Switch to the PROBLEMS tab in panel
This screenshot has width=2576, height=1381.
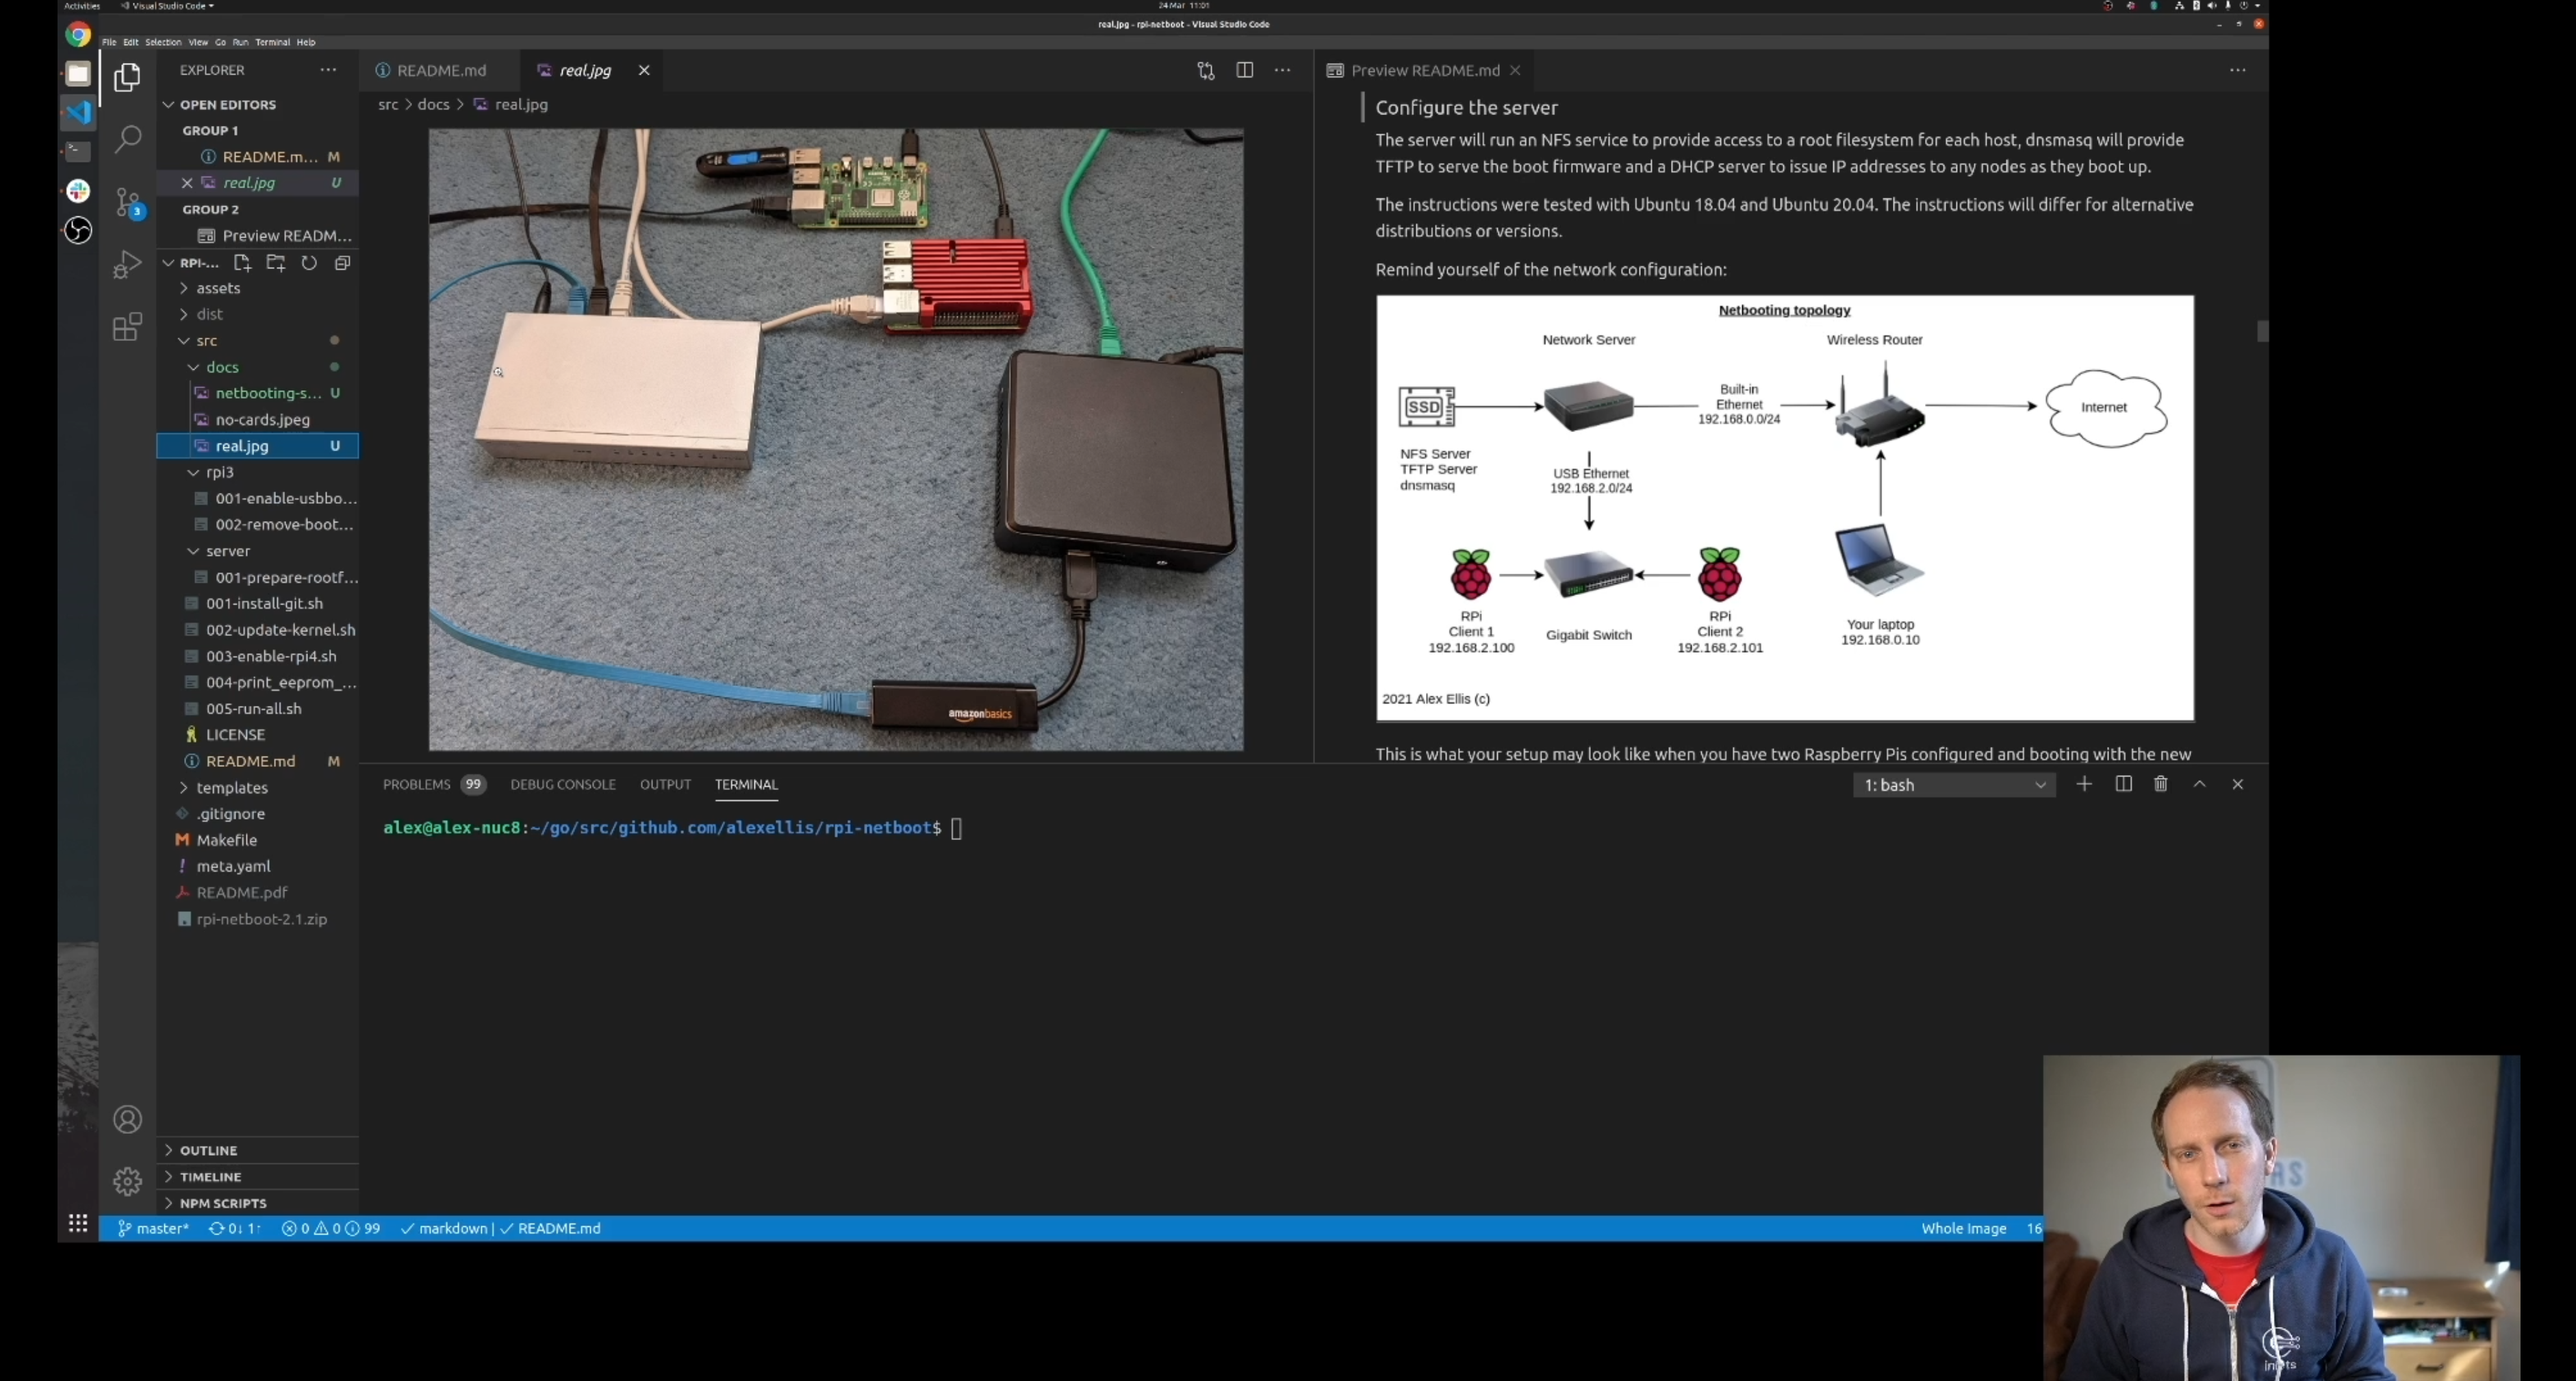tap(416, 783)
